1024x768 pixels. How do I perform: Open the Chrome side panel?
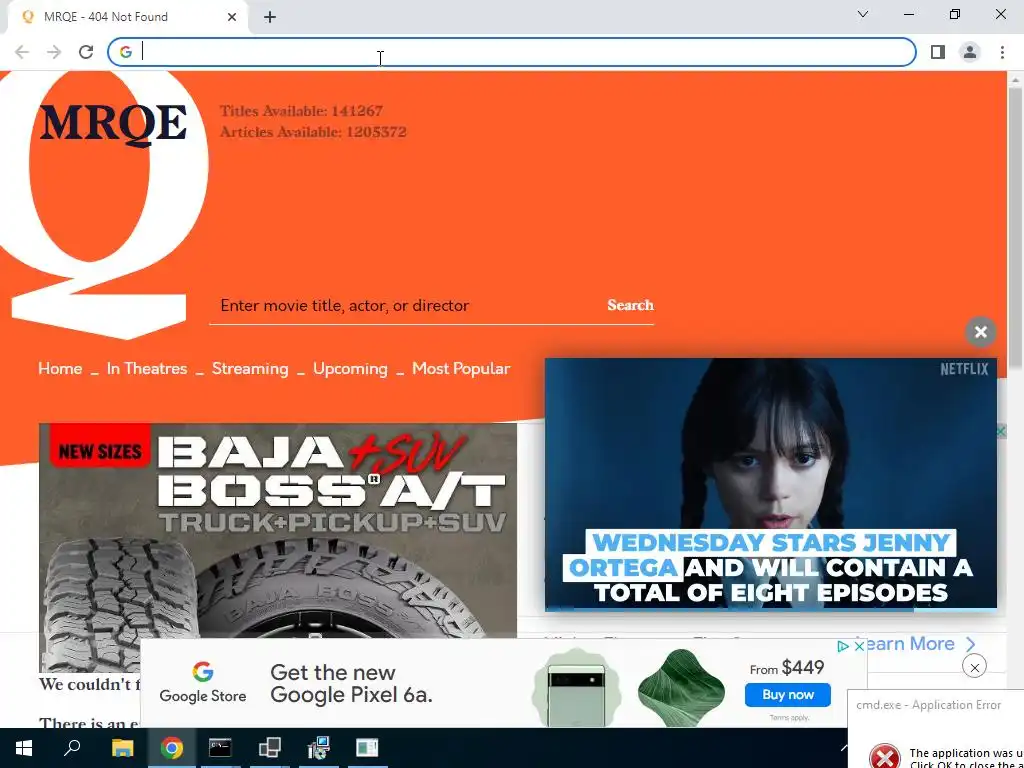(938, 52)
